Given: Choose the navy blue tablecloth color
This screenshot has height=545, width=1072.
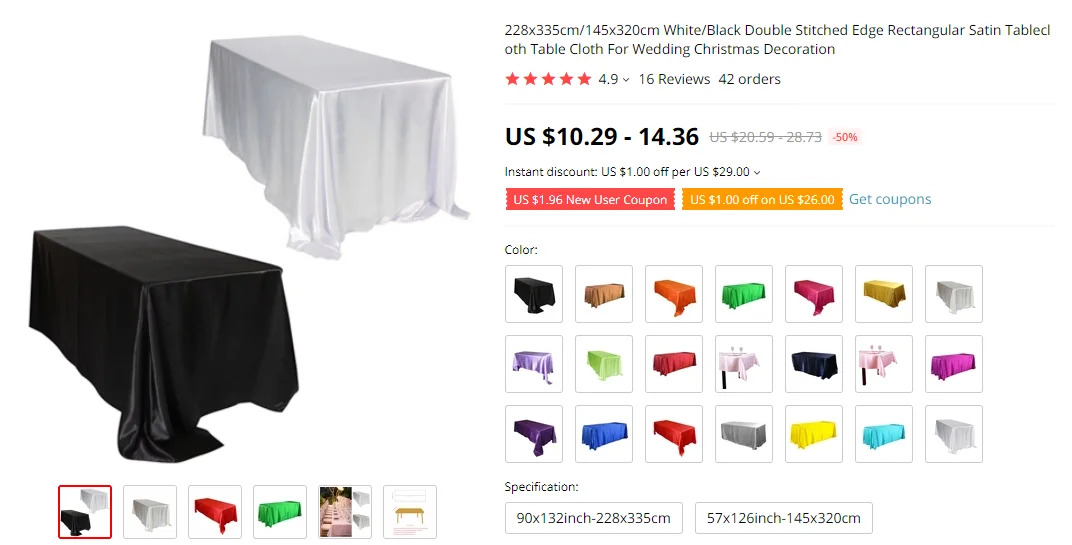Looking at the screenshot, I should pos(814,364).
